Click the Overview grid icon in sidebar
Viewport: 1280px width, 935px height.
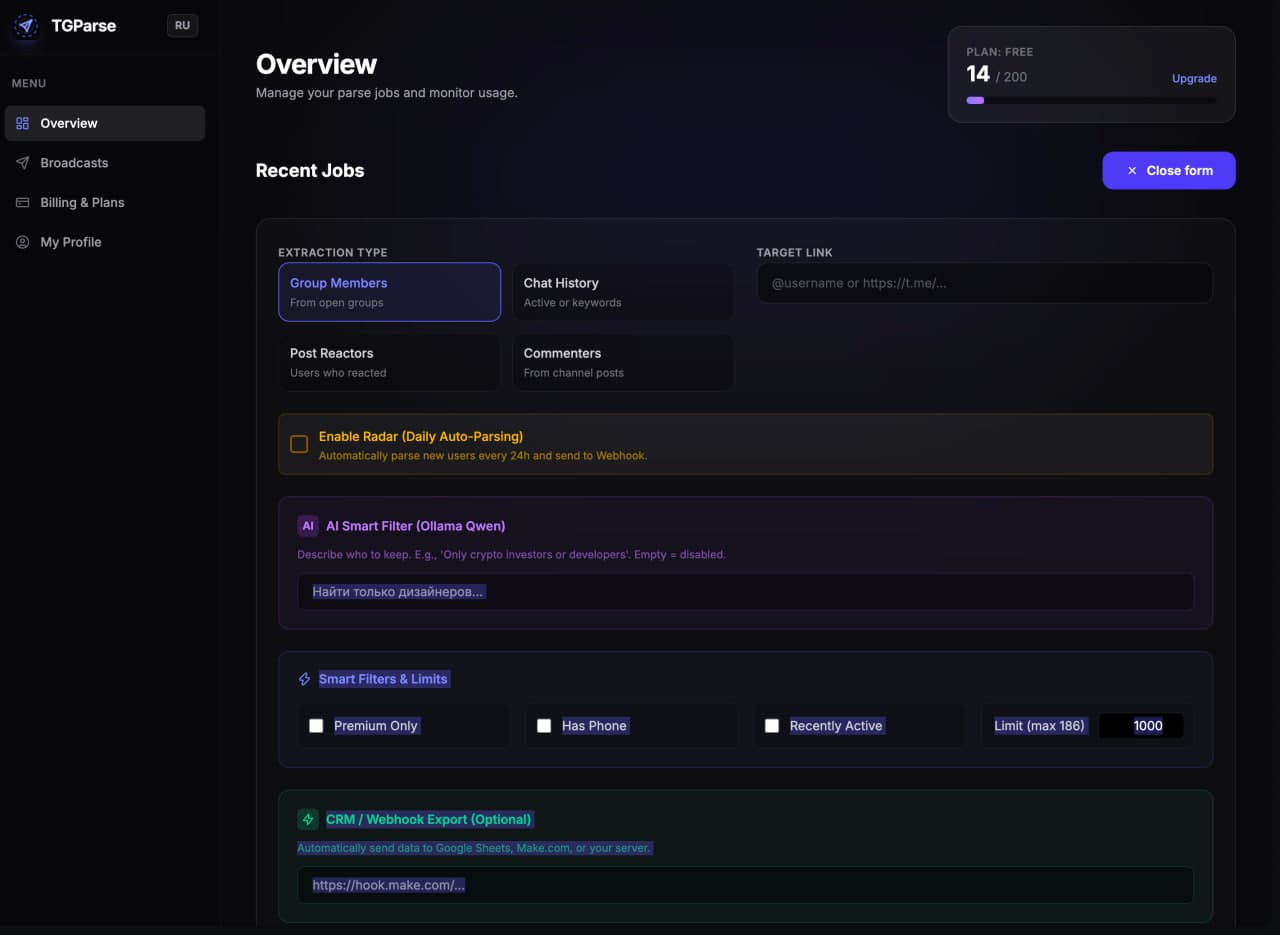pyautogui.click(x=22, y=123)
